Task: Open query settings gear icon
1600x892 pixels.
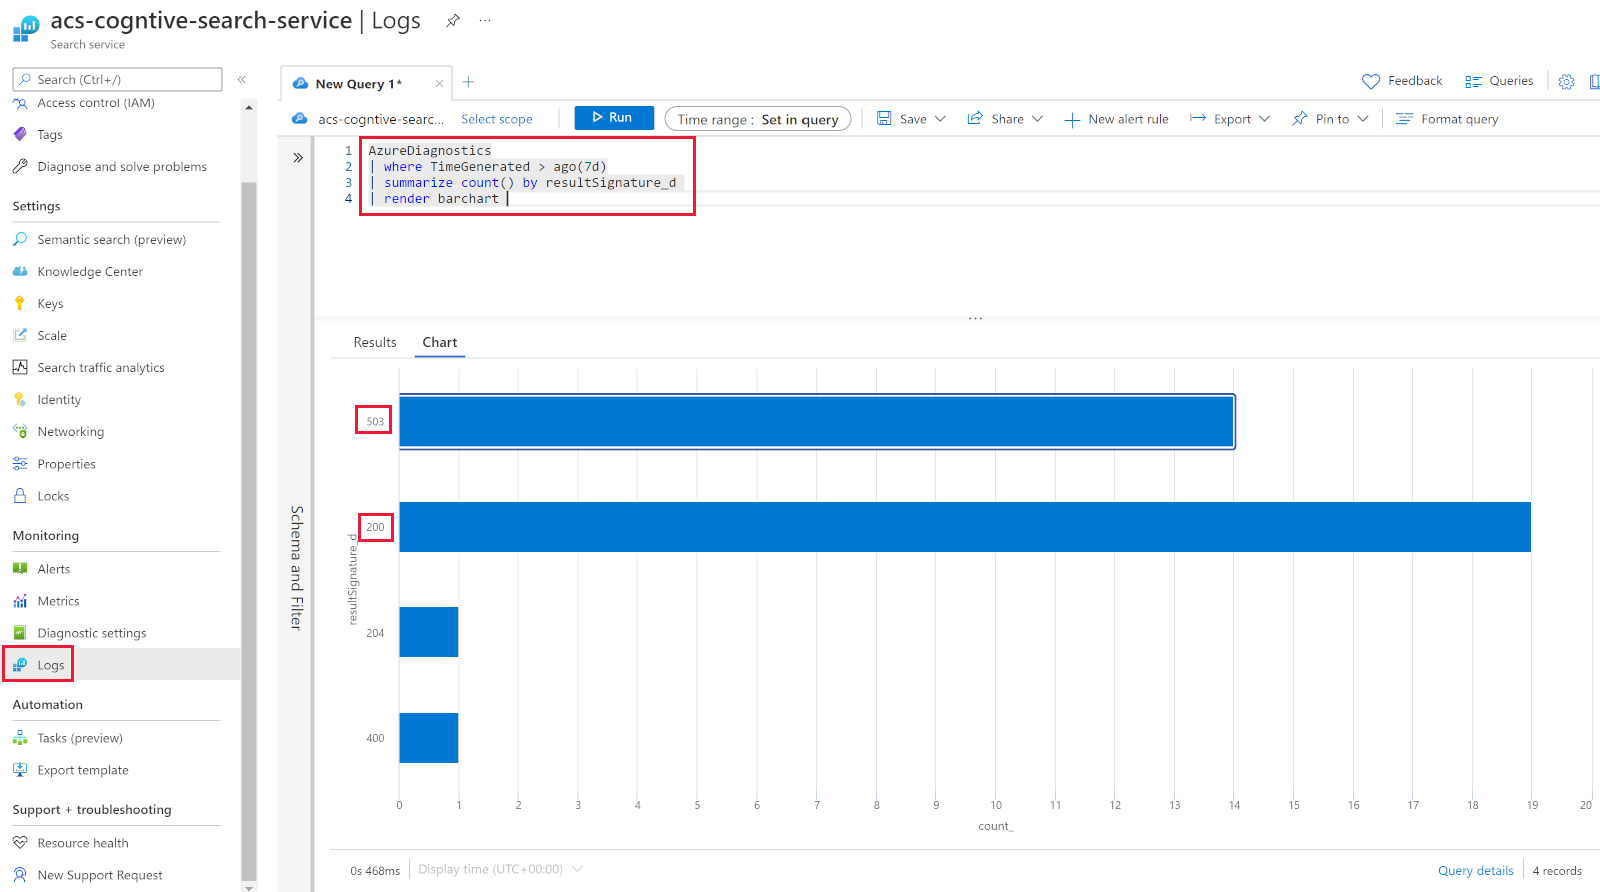Action: click(x=1567, y=82)
